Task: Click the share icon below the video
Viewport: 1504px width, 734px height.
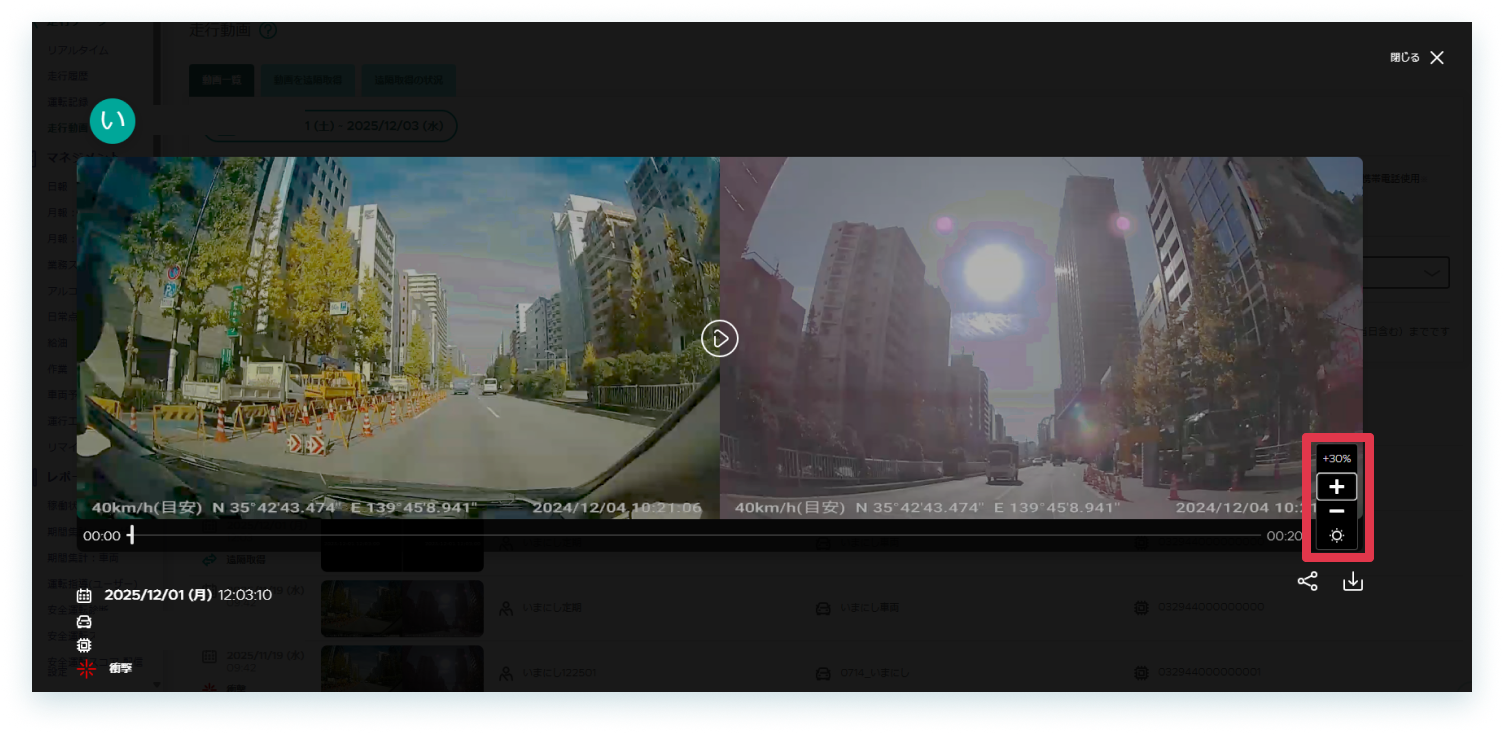Action: coord(1308,580)
